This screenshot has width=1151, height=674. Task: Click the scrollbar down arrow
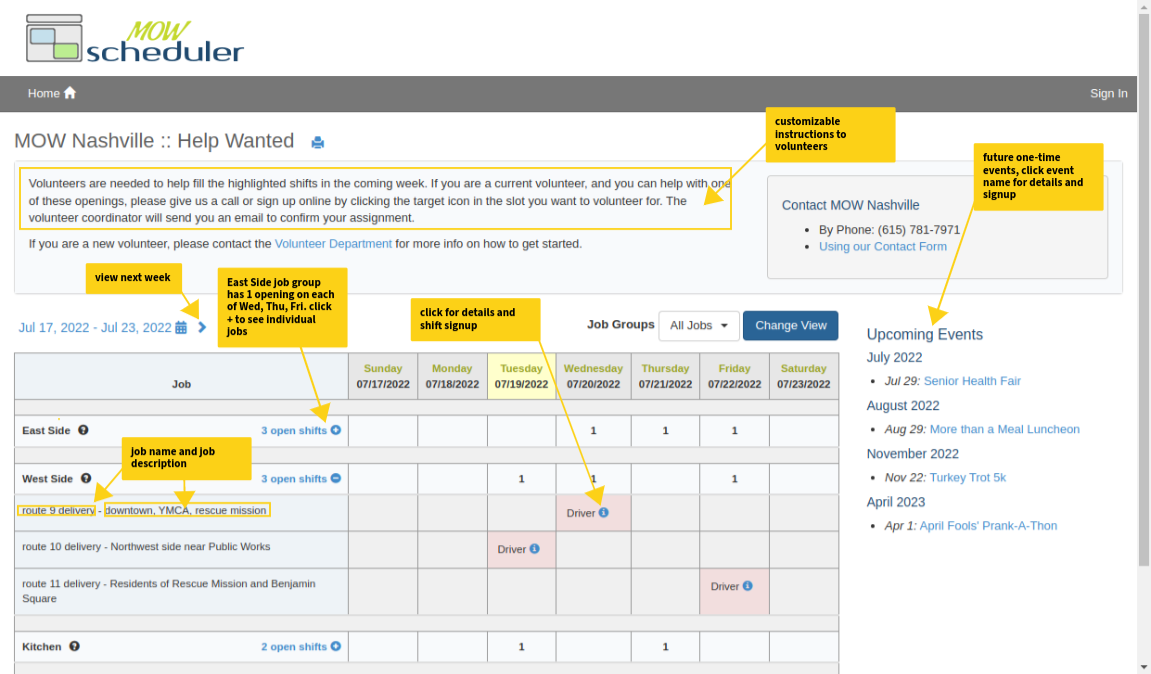tap(1144, 667)
